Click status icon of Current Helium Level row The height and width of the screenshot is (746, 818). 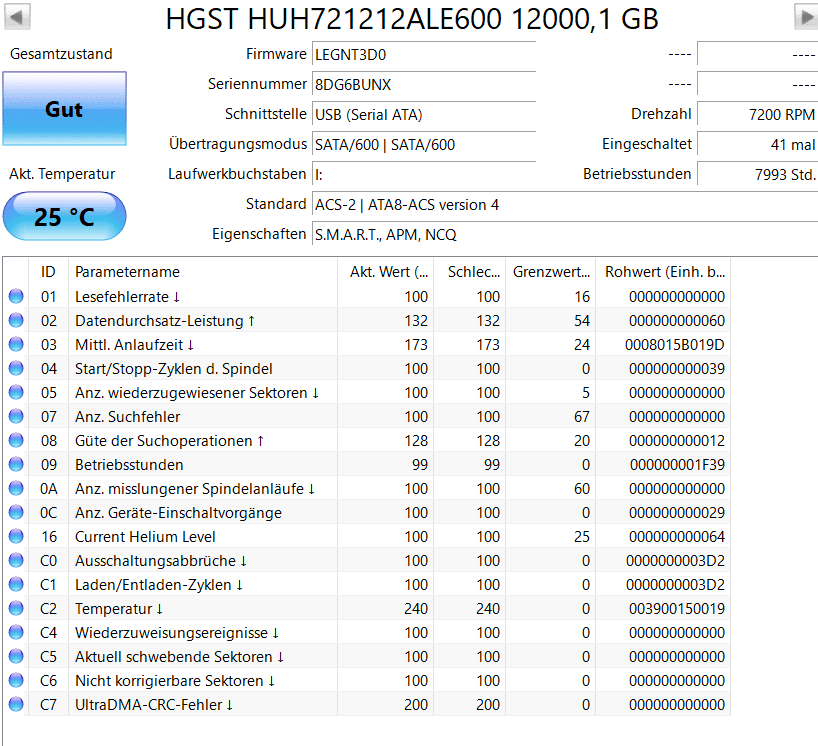click(16, 536)
